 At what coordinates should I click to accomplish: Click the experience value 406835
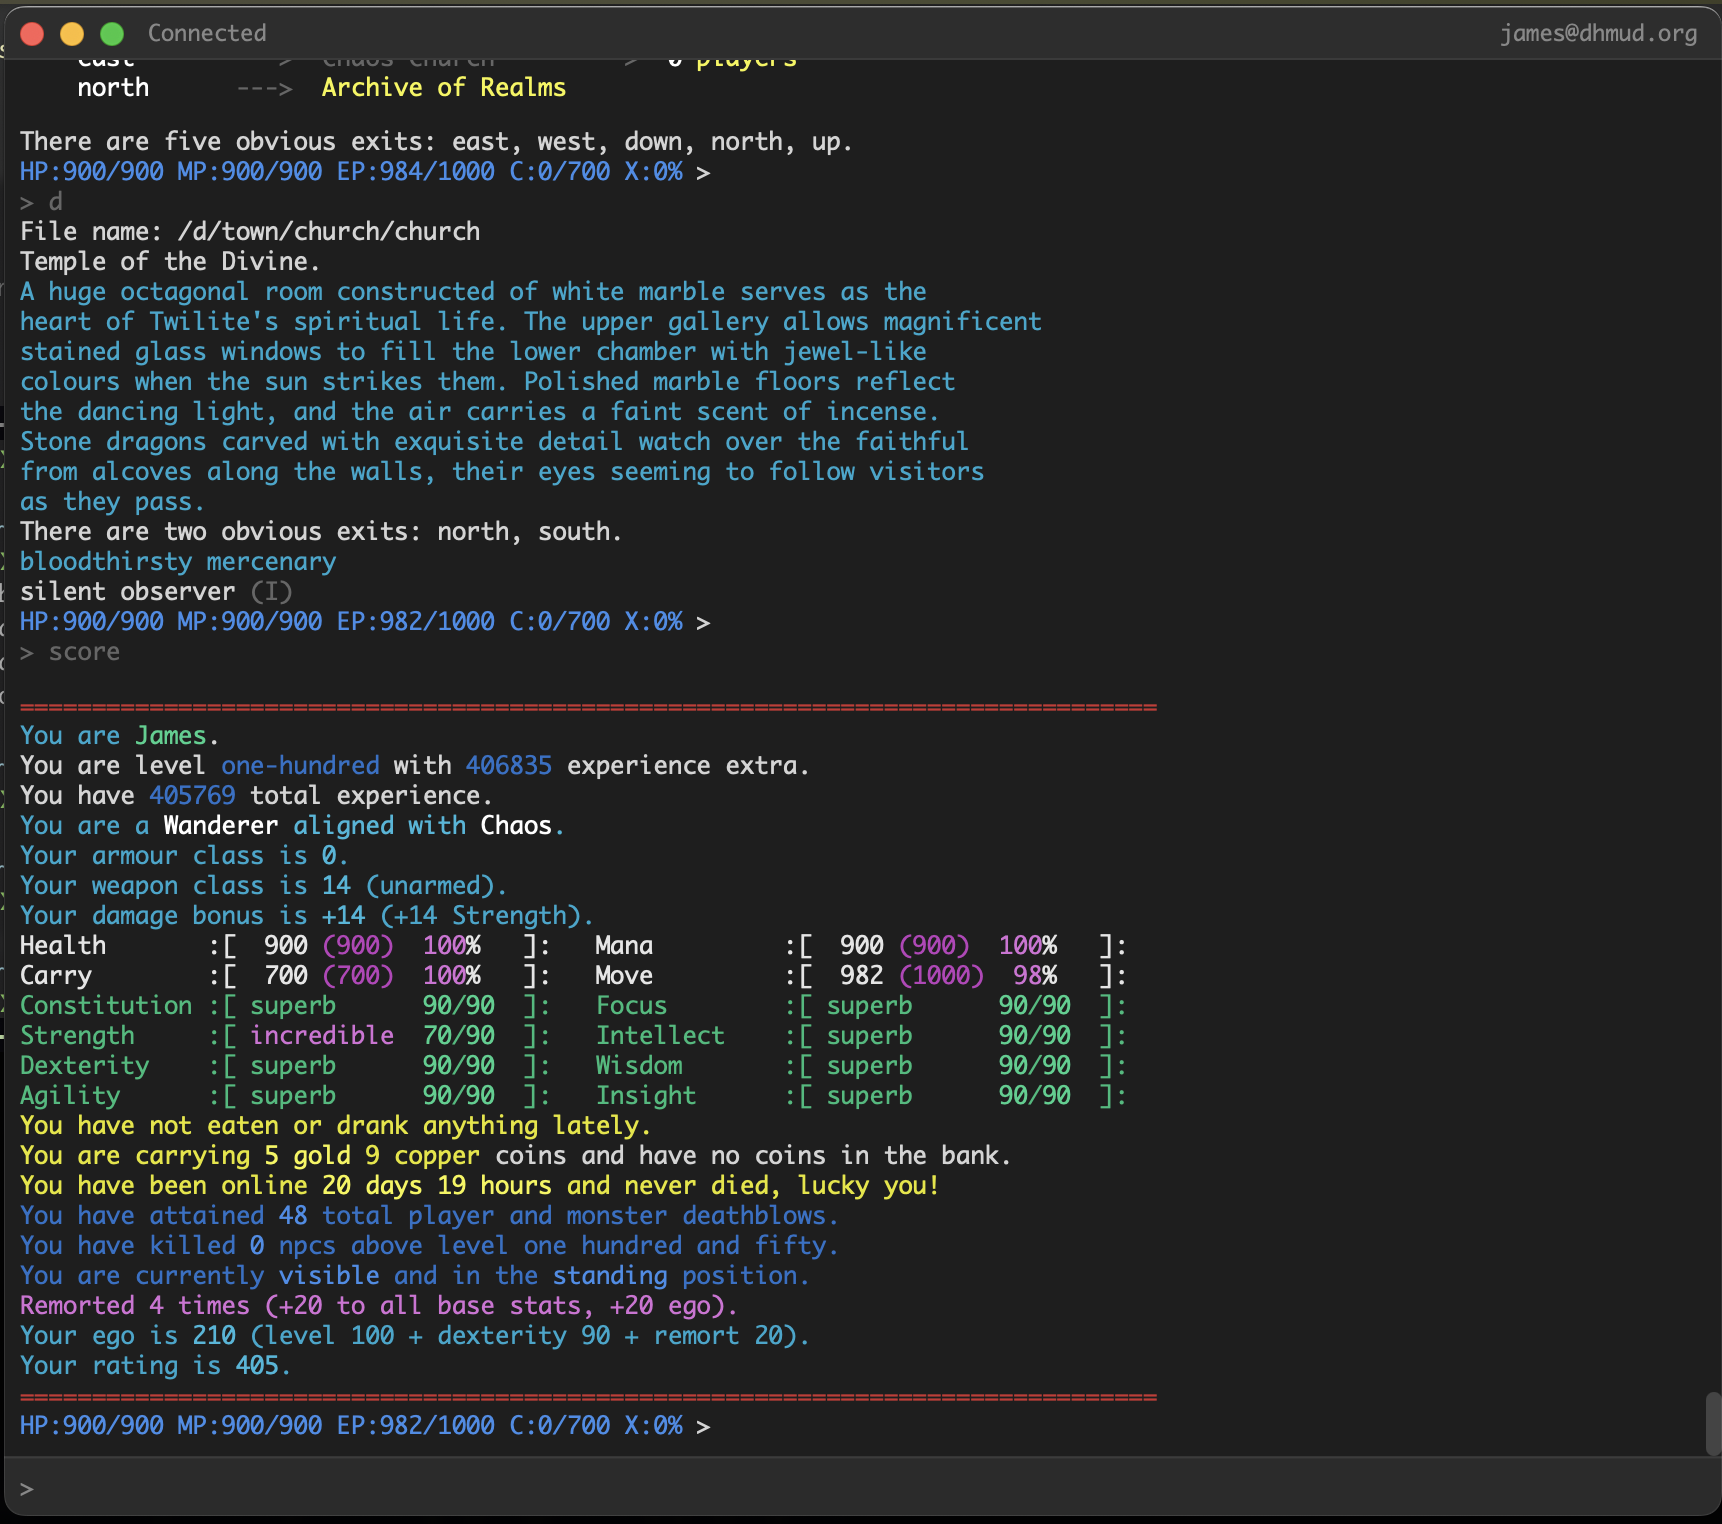pyautogui.click(x=508, y=765)
